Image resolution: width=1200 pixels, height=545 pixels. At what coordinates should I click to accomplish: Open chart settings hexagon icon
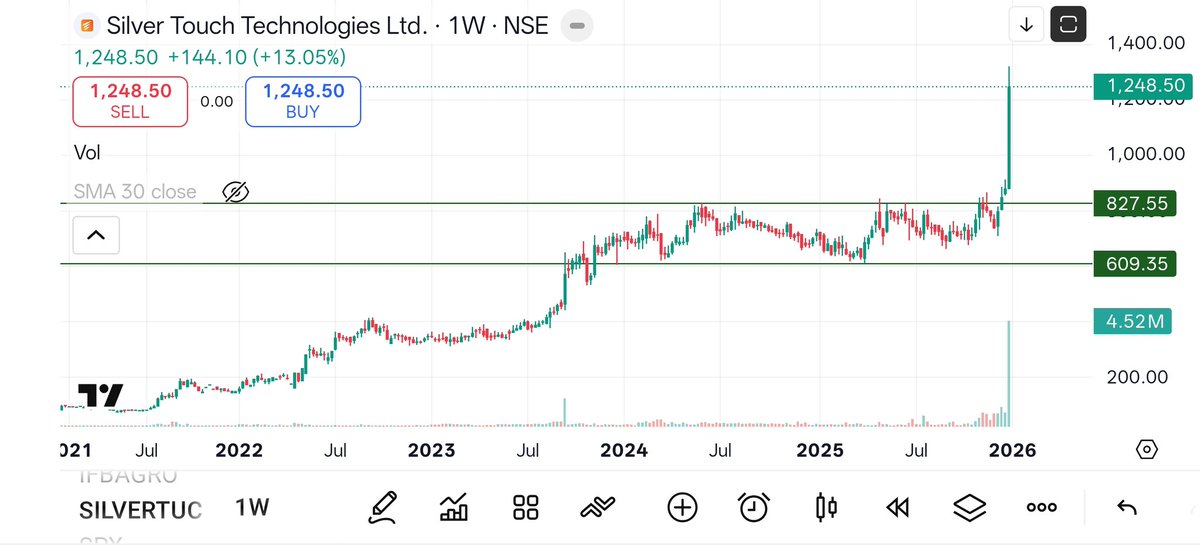(x=1147, y=449)
